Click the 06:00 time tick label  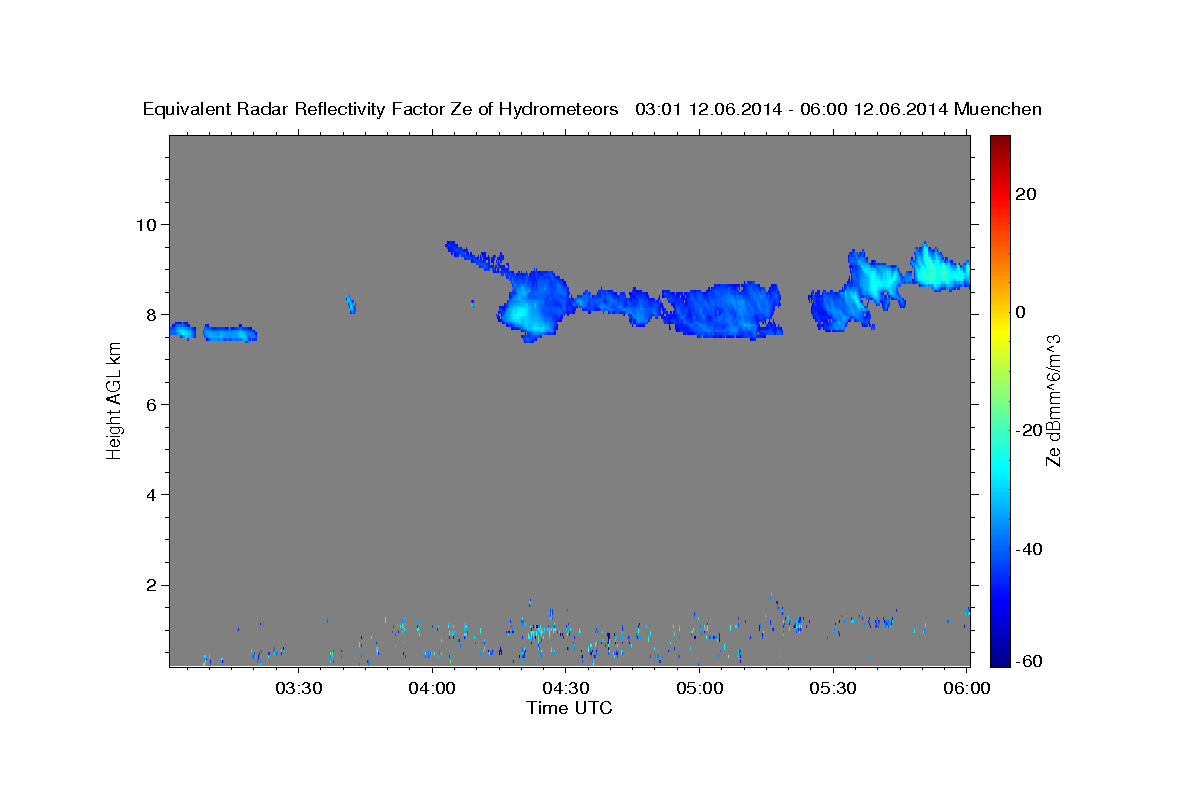tap(967, 688)
